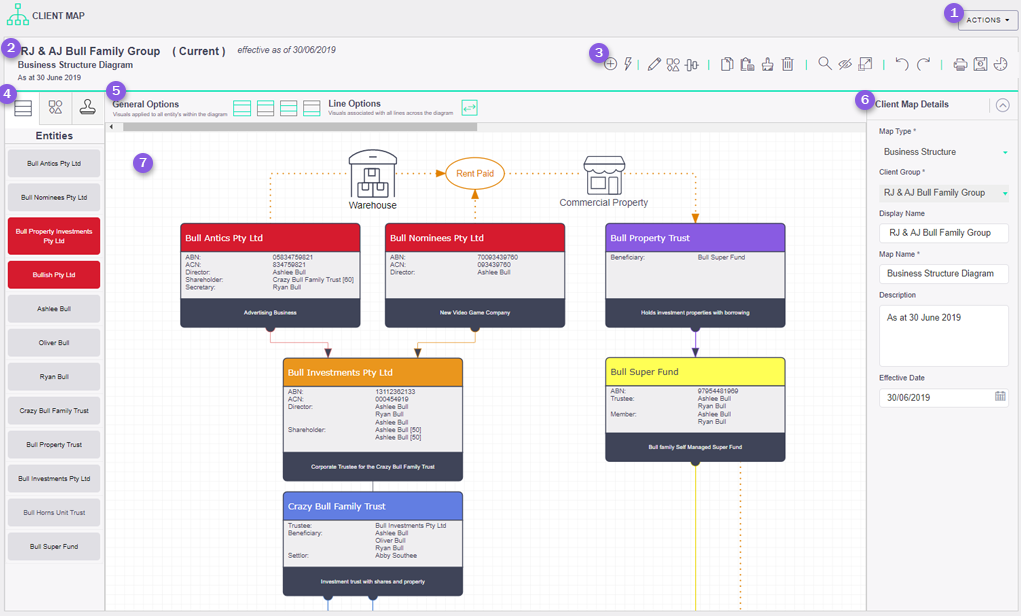Open the Effective Date calendar picker icon
Screen dimensions: 1021x616
[x=1000, y=396]
